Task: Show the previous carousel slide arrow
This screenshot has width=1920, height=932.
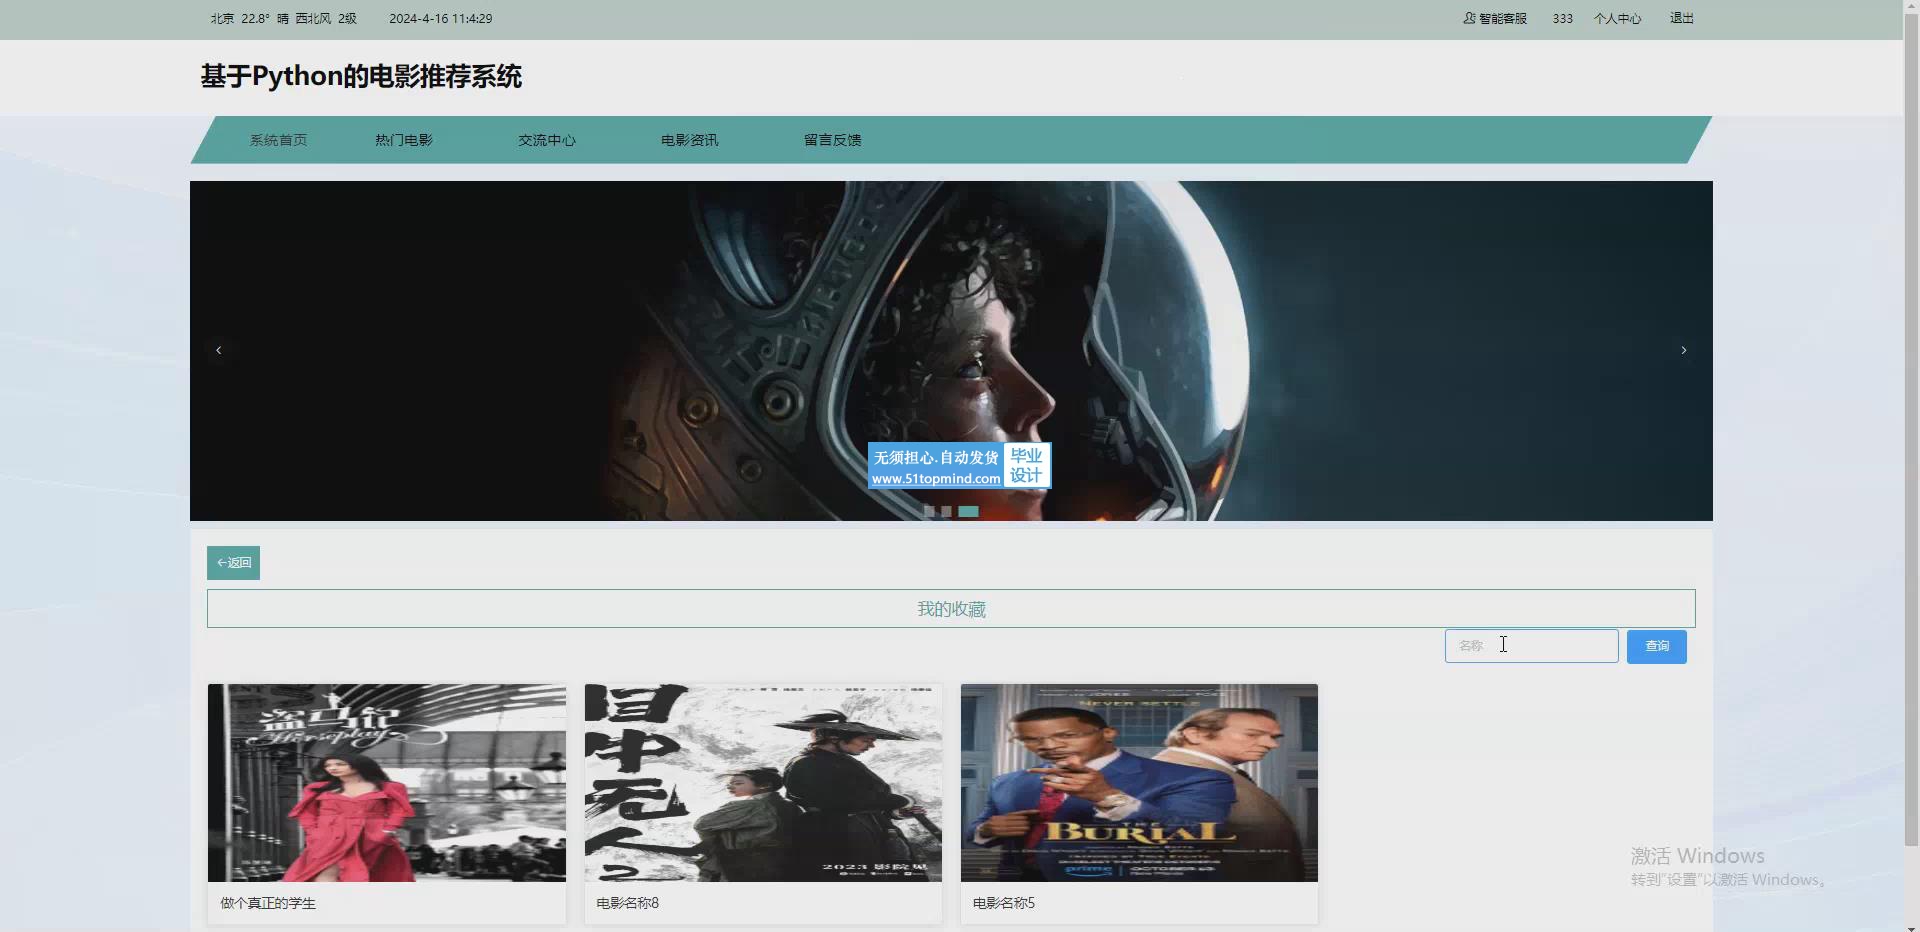Action: pyautogui.click(x=218, y=350)
